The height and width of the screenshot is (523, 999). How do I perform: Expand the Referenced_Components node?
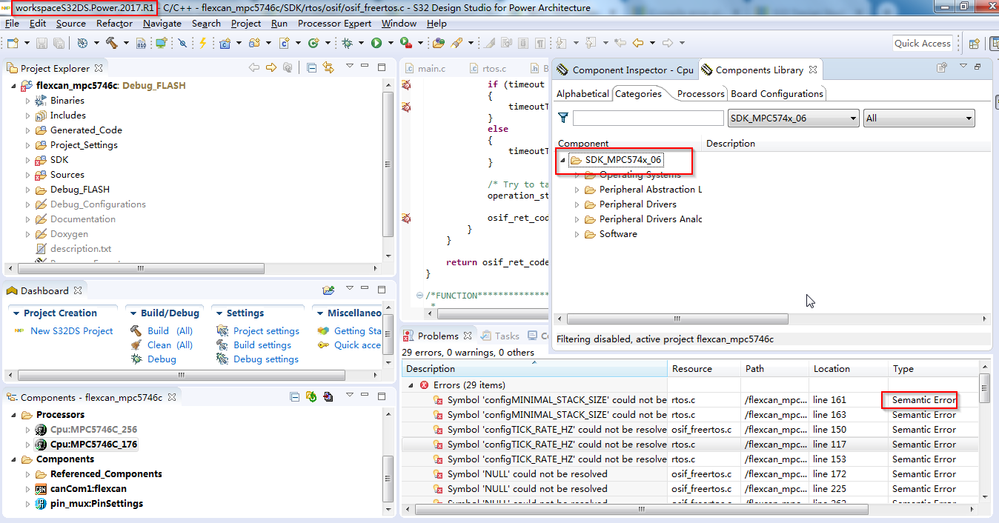click(x=27, y=474)
